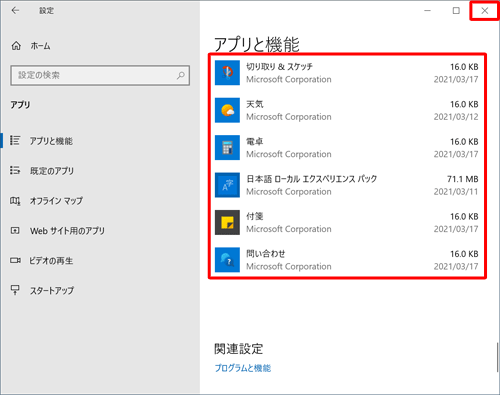Select 日本語 ローカル エクスペリエンス パック name
Image resolution: width=500 pixels, height=395 pixels.
pyautogui.click(x=312, y=179)
